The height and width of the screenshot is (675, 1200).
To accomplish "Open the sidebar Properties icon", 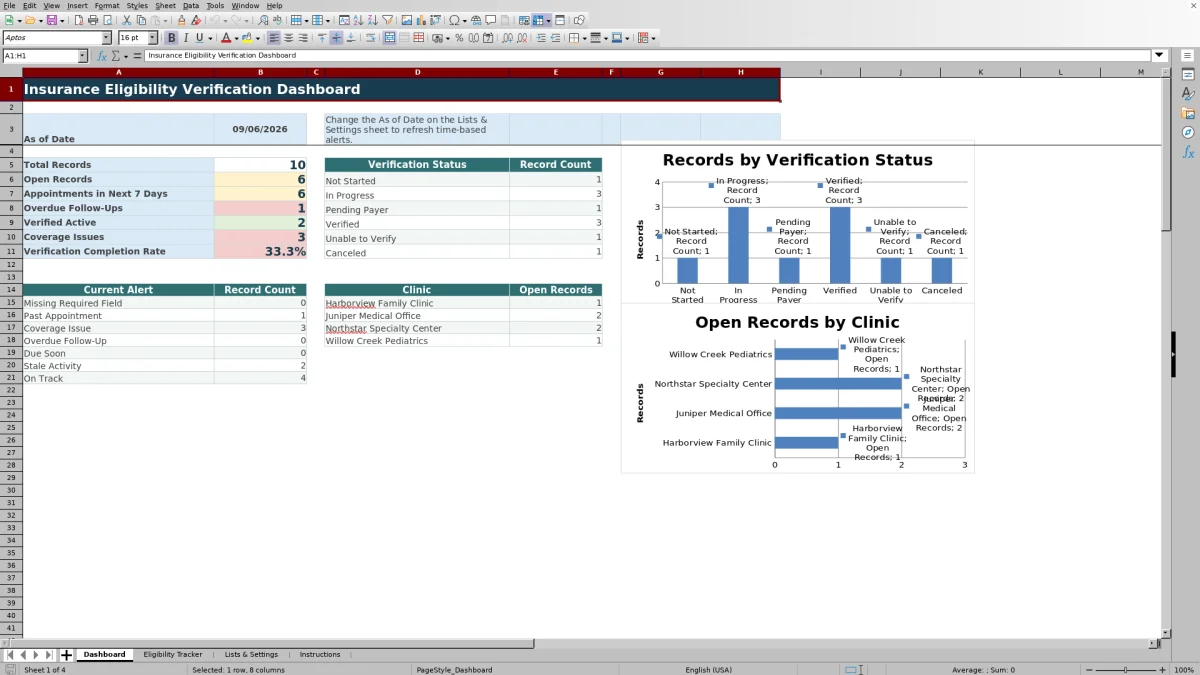I will point(1188,75).
